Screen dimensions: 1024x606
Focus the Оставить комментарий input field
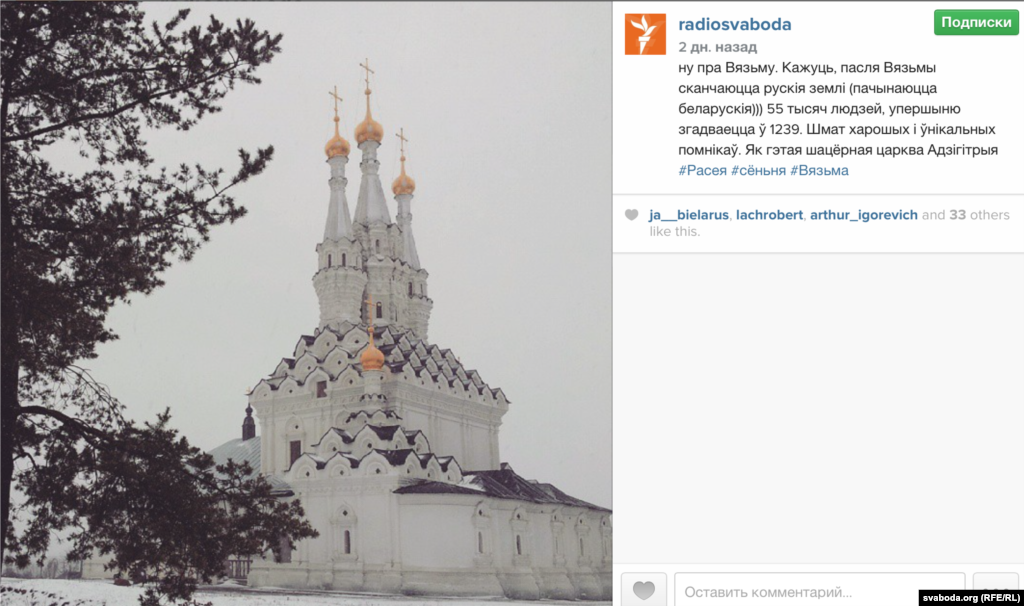click(820, 589)
